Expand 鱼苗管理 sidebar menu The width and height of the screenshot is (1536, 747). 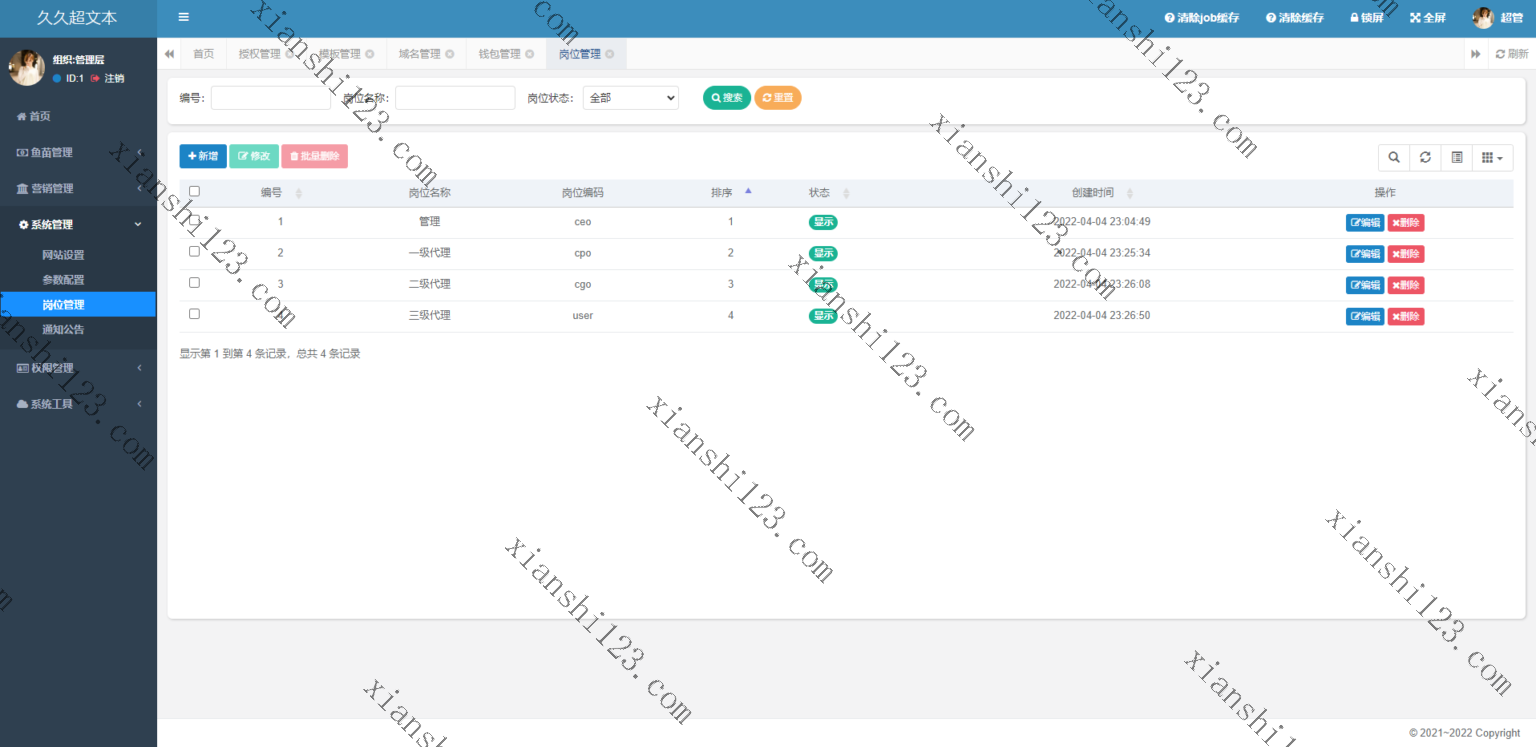[78, 152]
